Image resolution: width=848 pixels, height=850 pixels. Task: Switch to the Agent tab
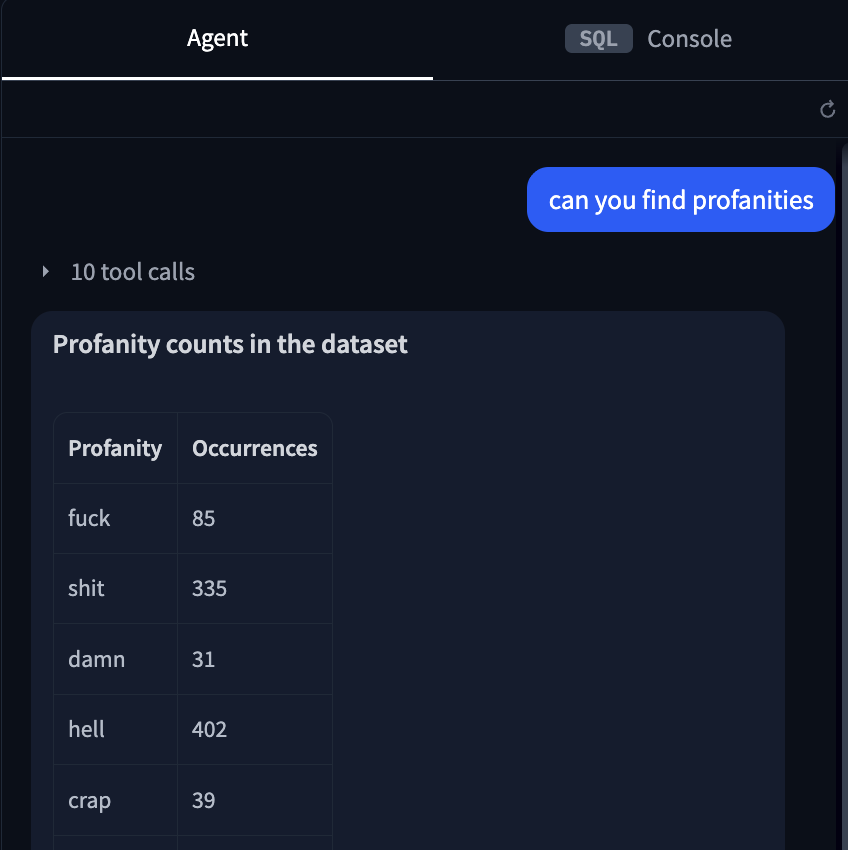pos(217,39)
